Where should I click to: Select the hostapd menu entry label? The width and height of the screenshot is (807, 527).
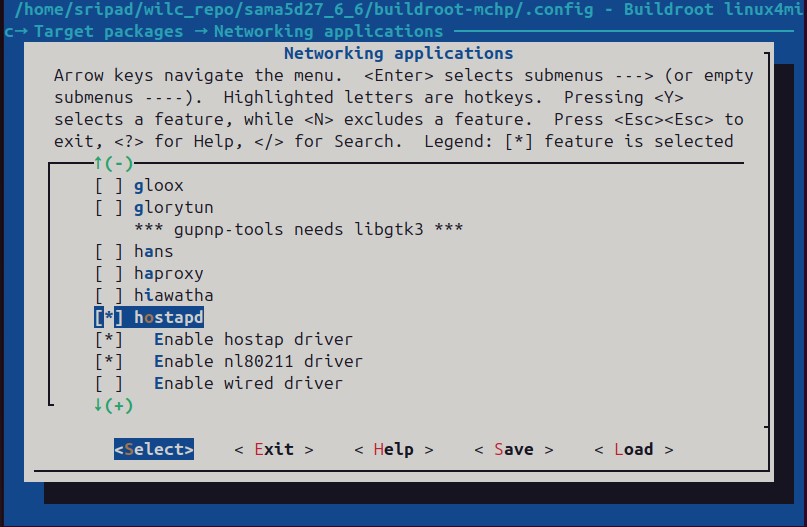coord(168,318)
